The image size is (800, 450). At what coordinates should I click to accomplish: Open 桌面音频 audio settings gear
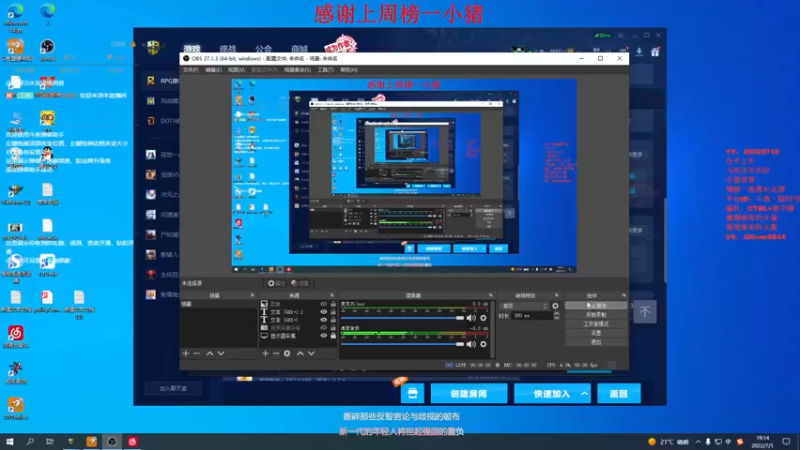483,344
